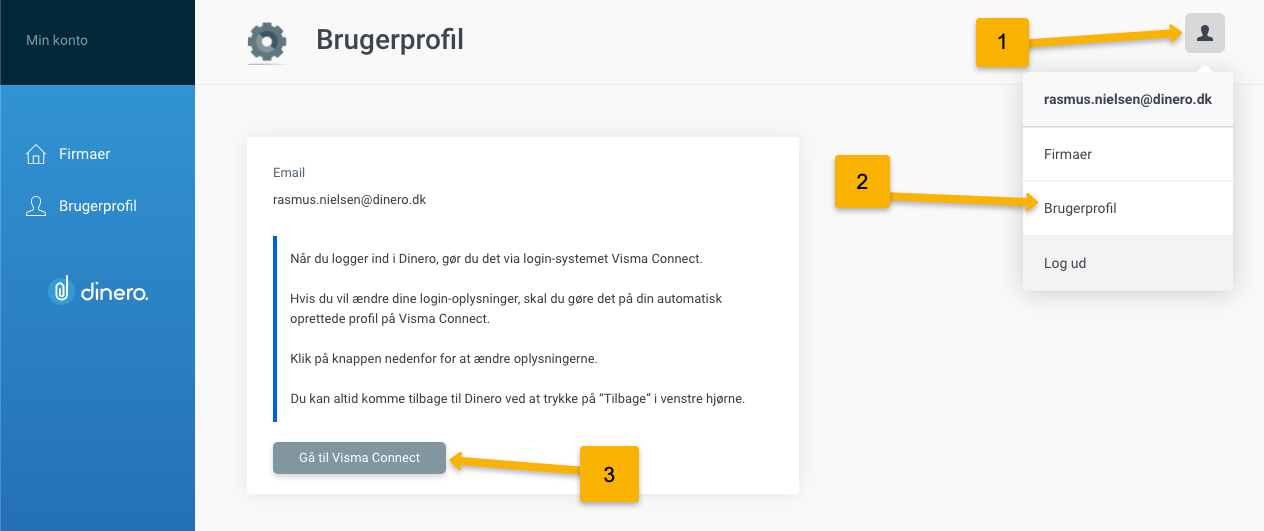Click the house icon for Firmaer
Viewport: 1264px width, 531px height.
coord(36,154)
